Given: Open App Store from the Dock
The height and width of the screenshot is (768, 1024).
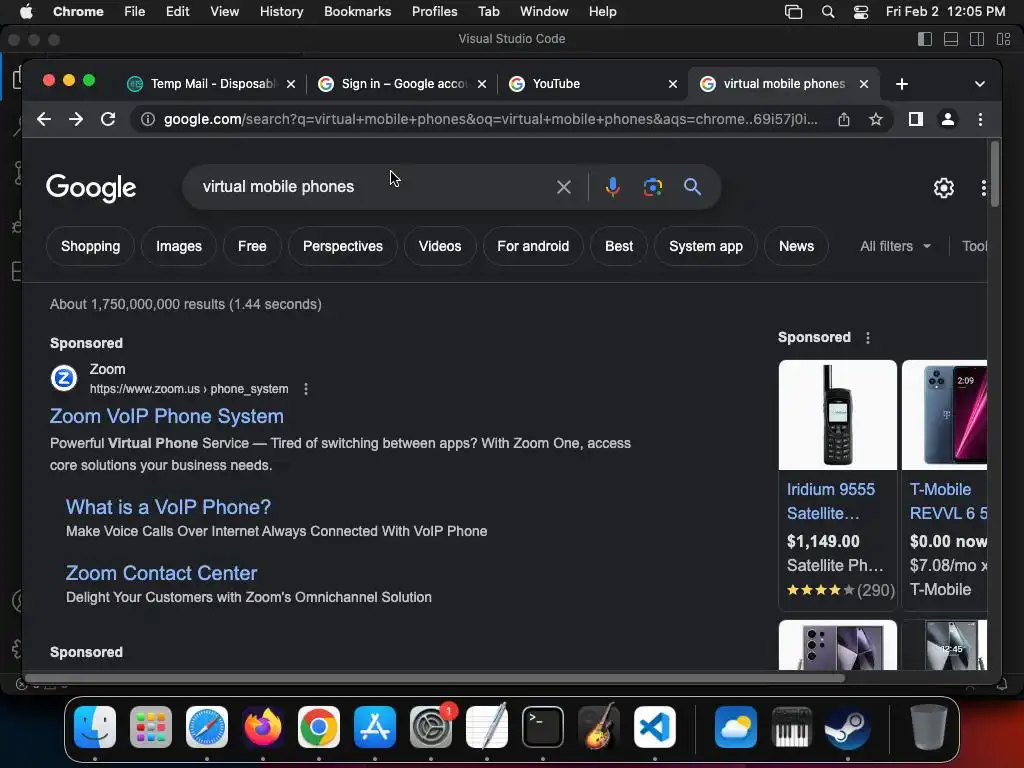Looking at the screenshot, I should coord(375,727).
